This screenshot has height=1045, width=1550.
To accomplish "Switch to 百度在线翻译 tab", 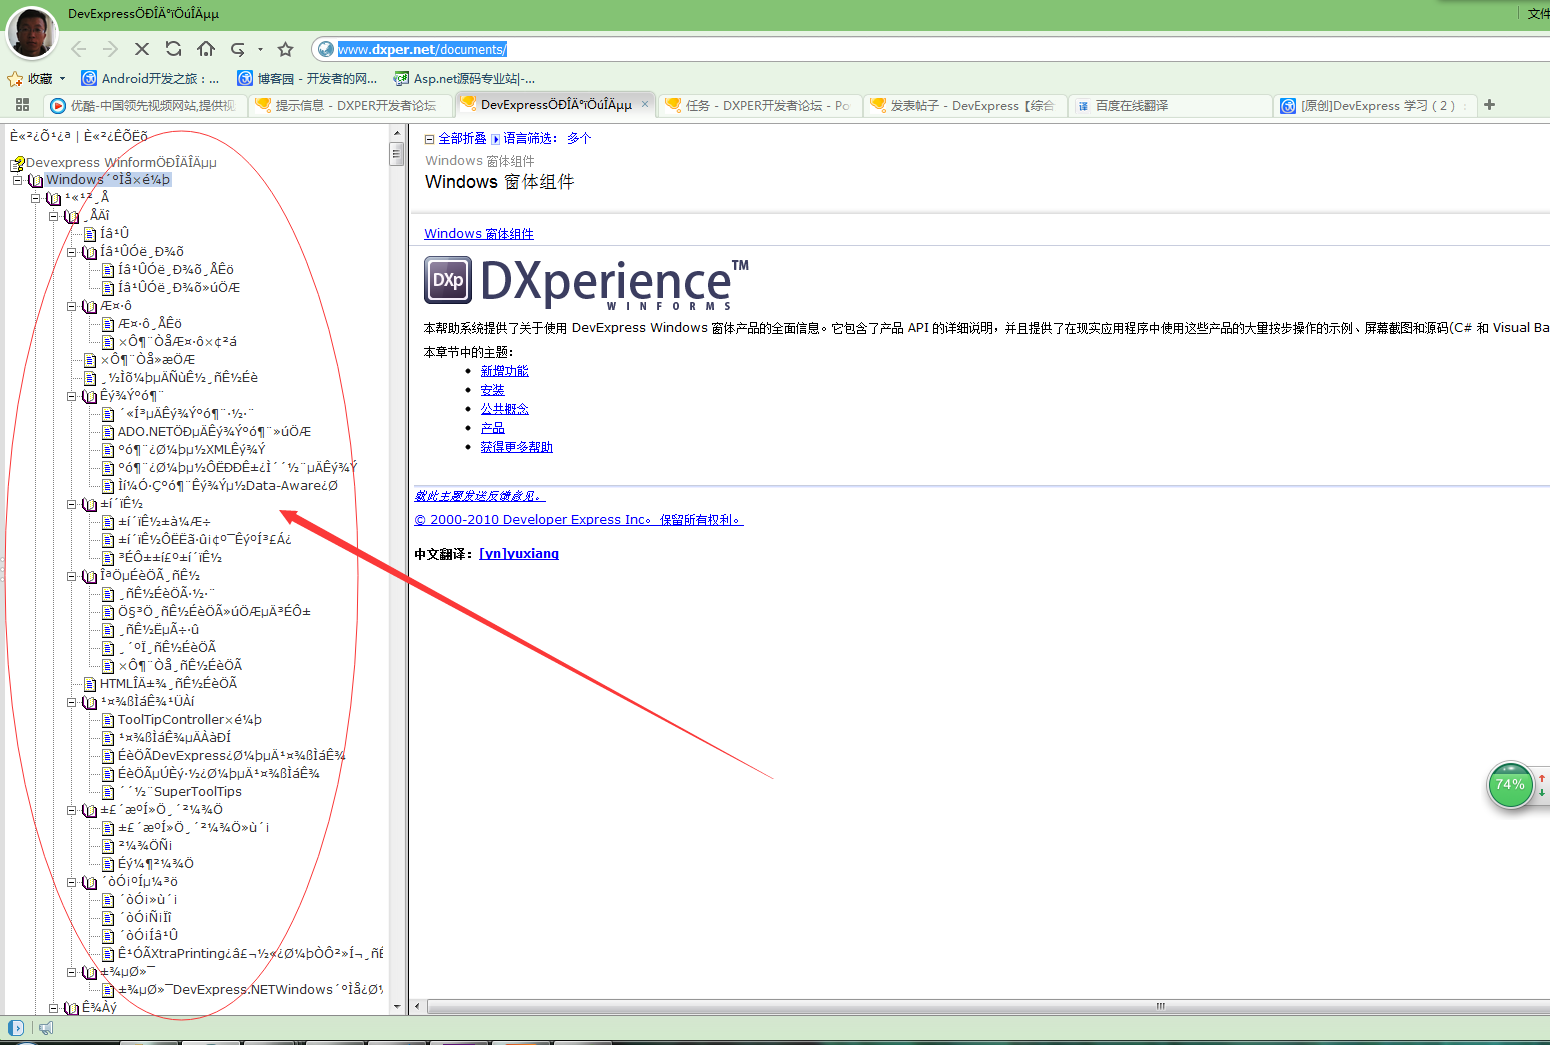I will (x=1168, y=105).
